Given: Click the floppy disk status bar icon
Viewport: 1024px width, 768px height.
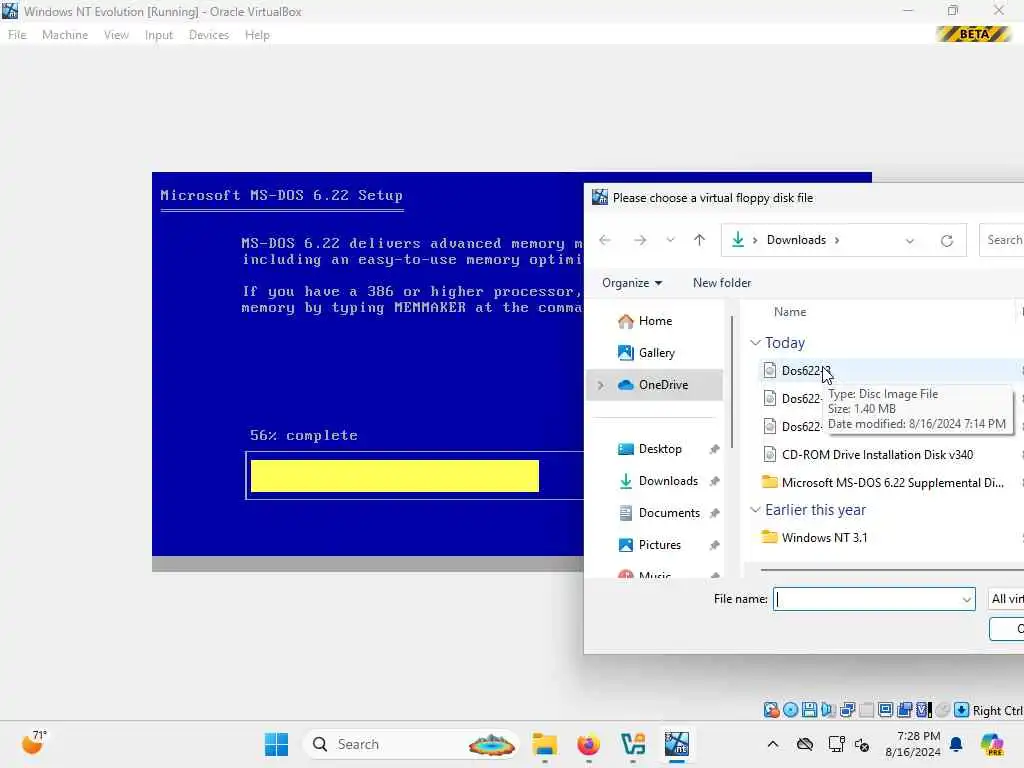Looking at the screenshot, I should (809, 710).
